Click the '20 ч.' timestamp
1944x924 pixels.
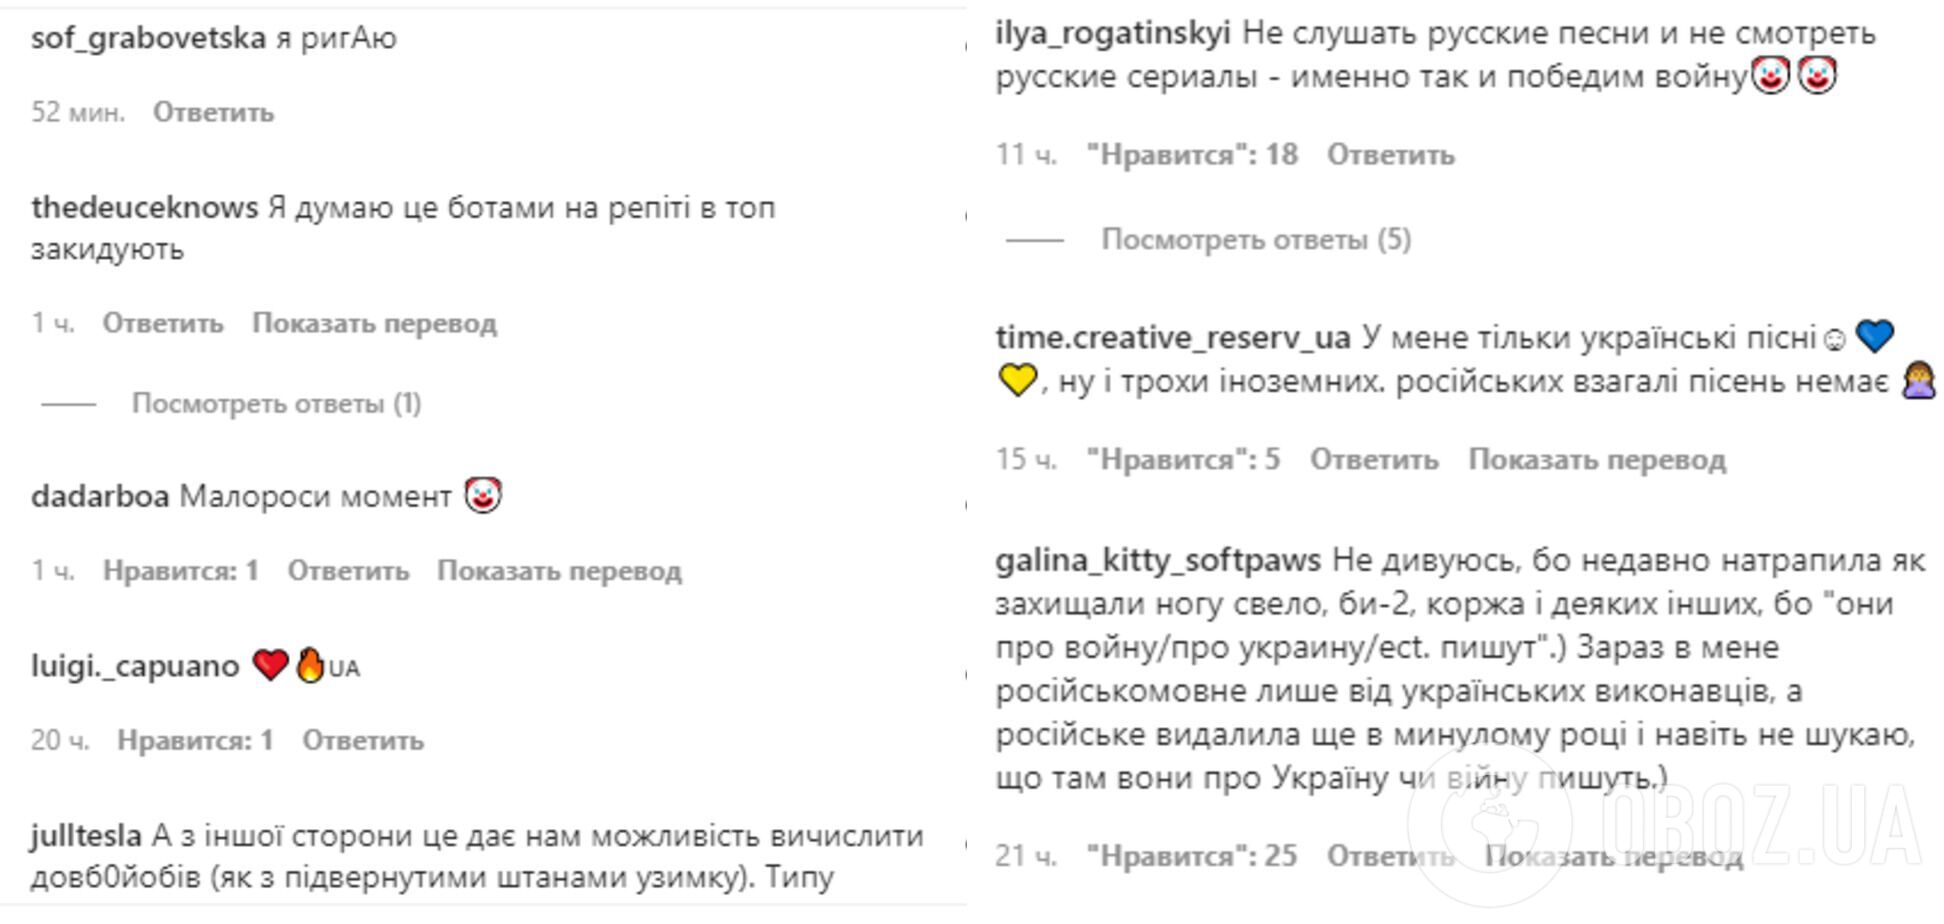60,740
